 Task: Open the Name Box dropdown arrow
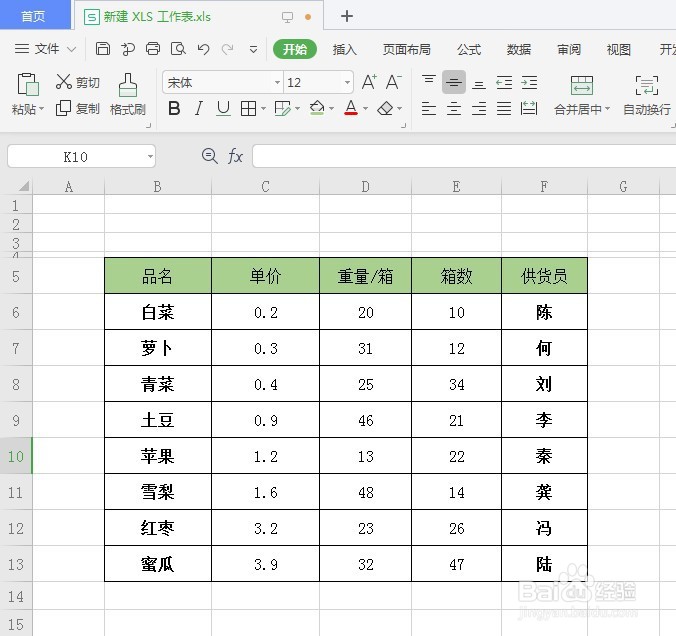(150, 156)
